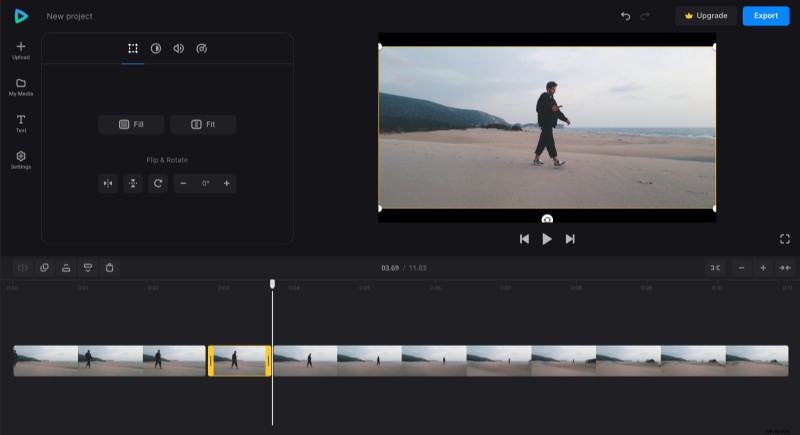The image size is (800, 435).
Task: Switch to the Speed tab
Action: 202,48
